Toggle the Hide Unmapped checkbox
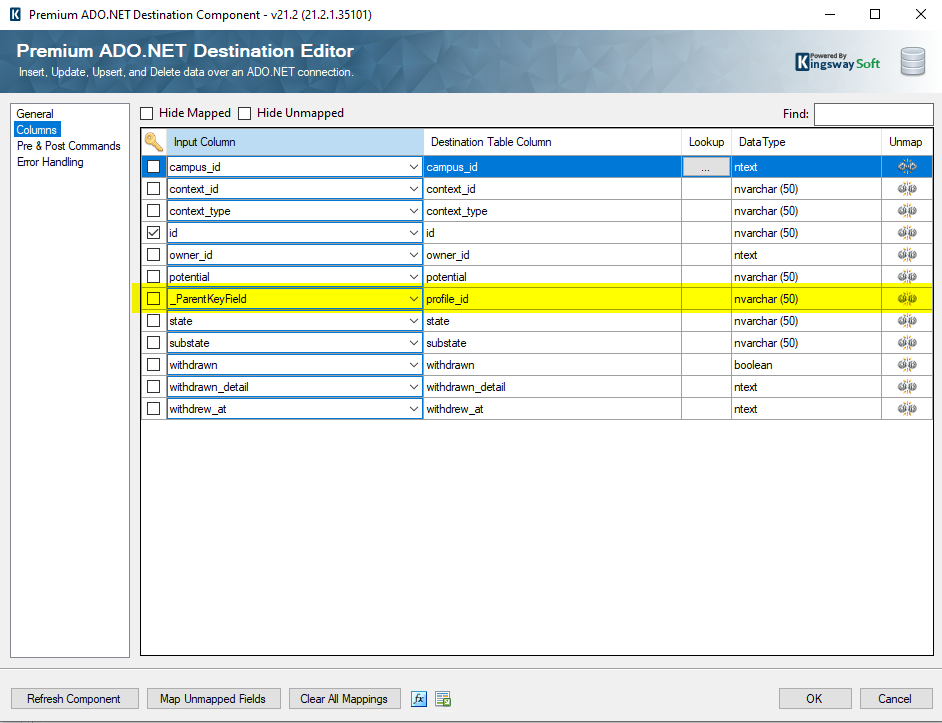942x723 pixels. [245, 113]
